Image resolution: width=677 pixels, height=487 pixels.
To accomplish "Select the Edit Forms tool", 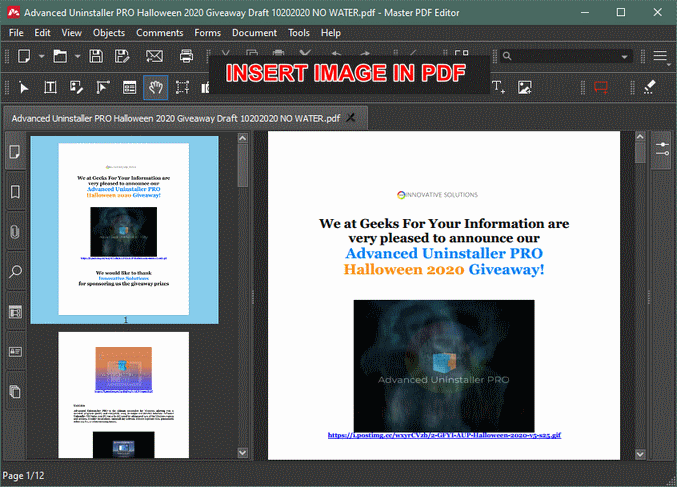I will 76,88.
